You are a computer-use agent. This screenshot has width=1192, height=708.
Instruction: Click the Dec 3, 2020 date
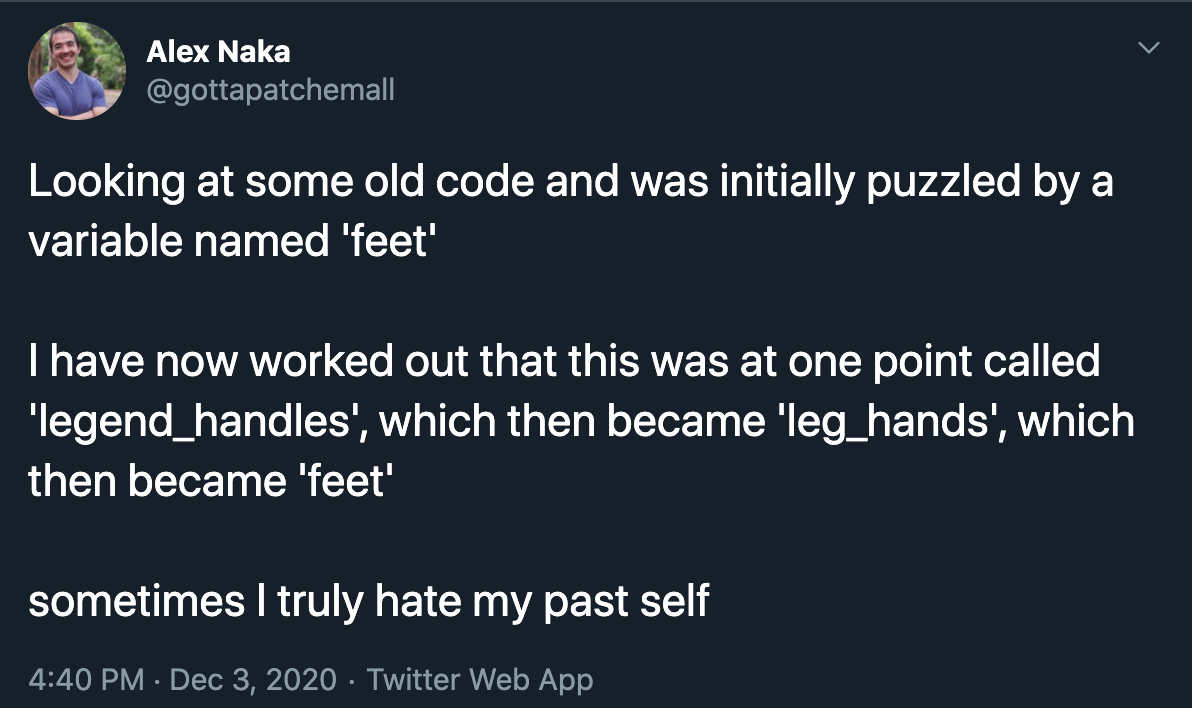tap(253, 679)
